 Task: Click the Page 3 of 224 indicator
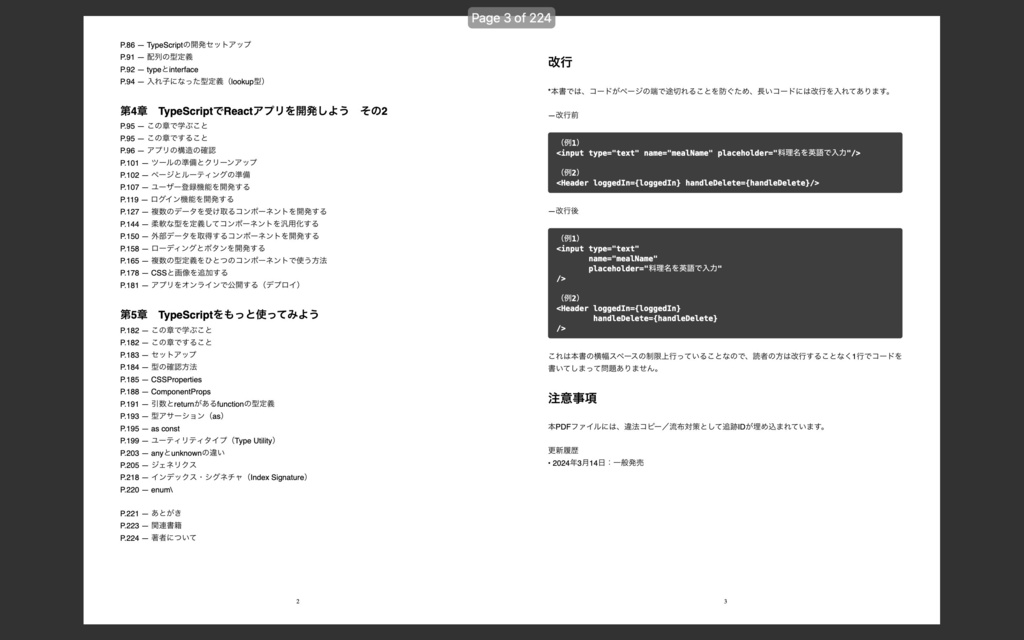(x=511, y=17)
